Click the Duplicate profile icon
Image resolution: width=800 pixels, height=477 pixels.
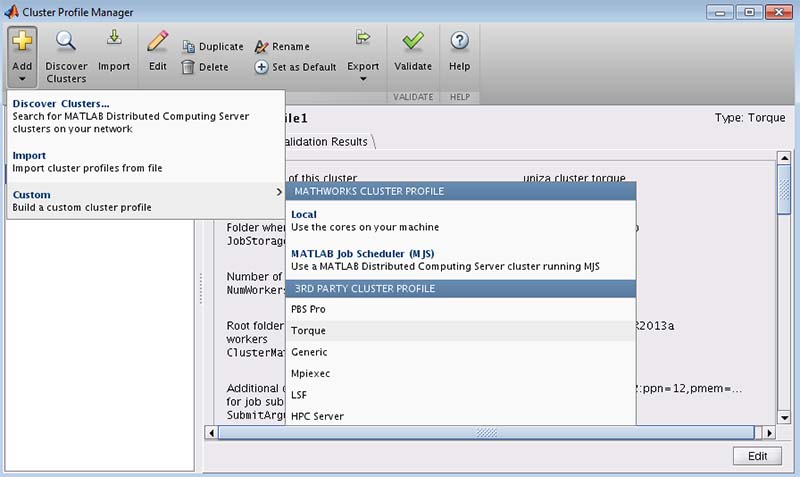189,47
